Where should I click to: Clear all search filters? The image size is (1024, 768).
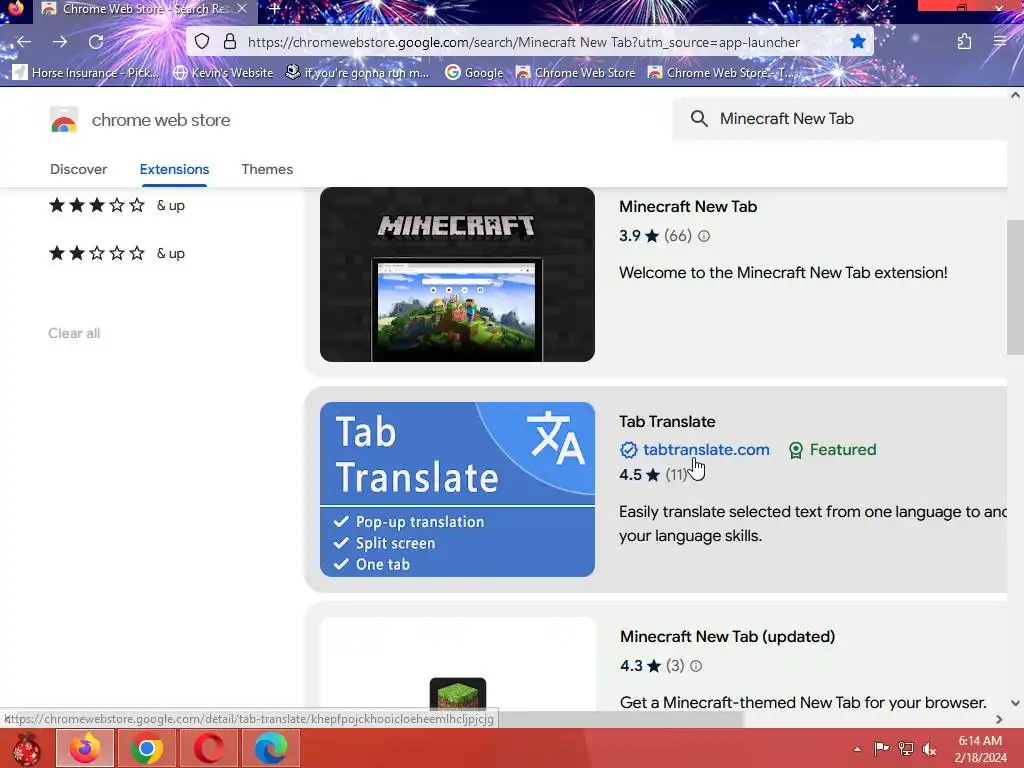(74, 333)
